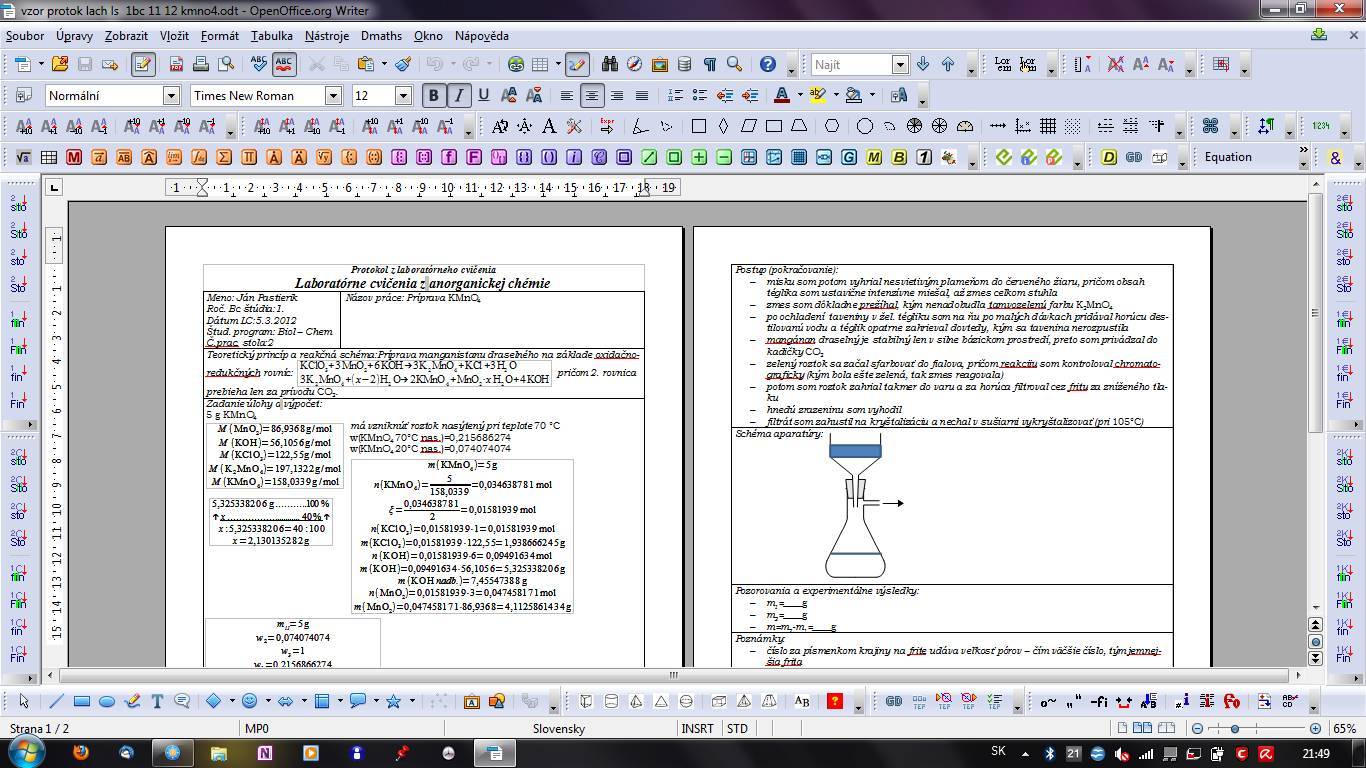Open Find & Replace binoculars icon

coord(610,64)
